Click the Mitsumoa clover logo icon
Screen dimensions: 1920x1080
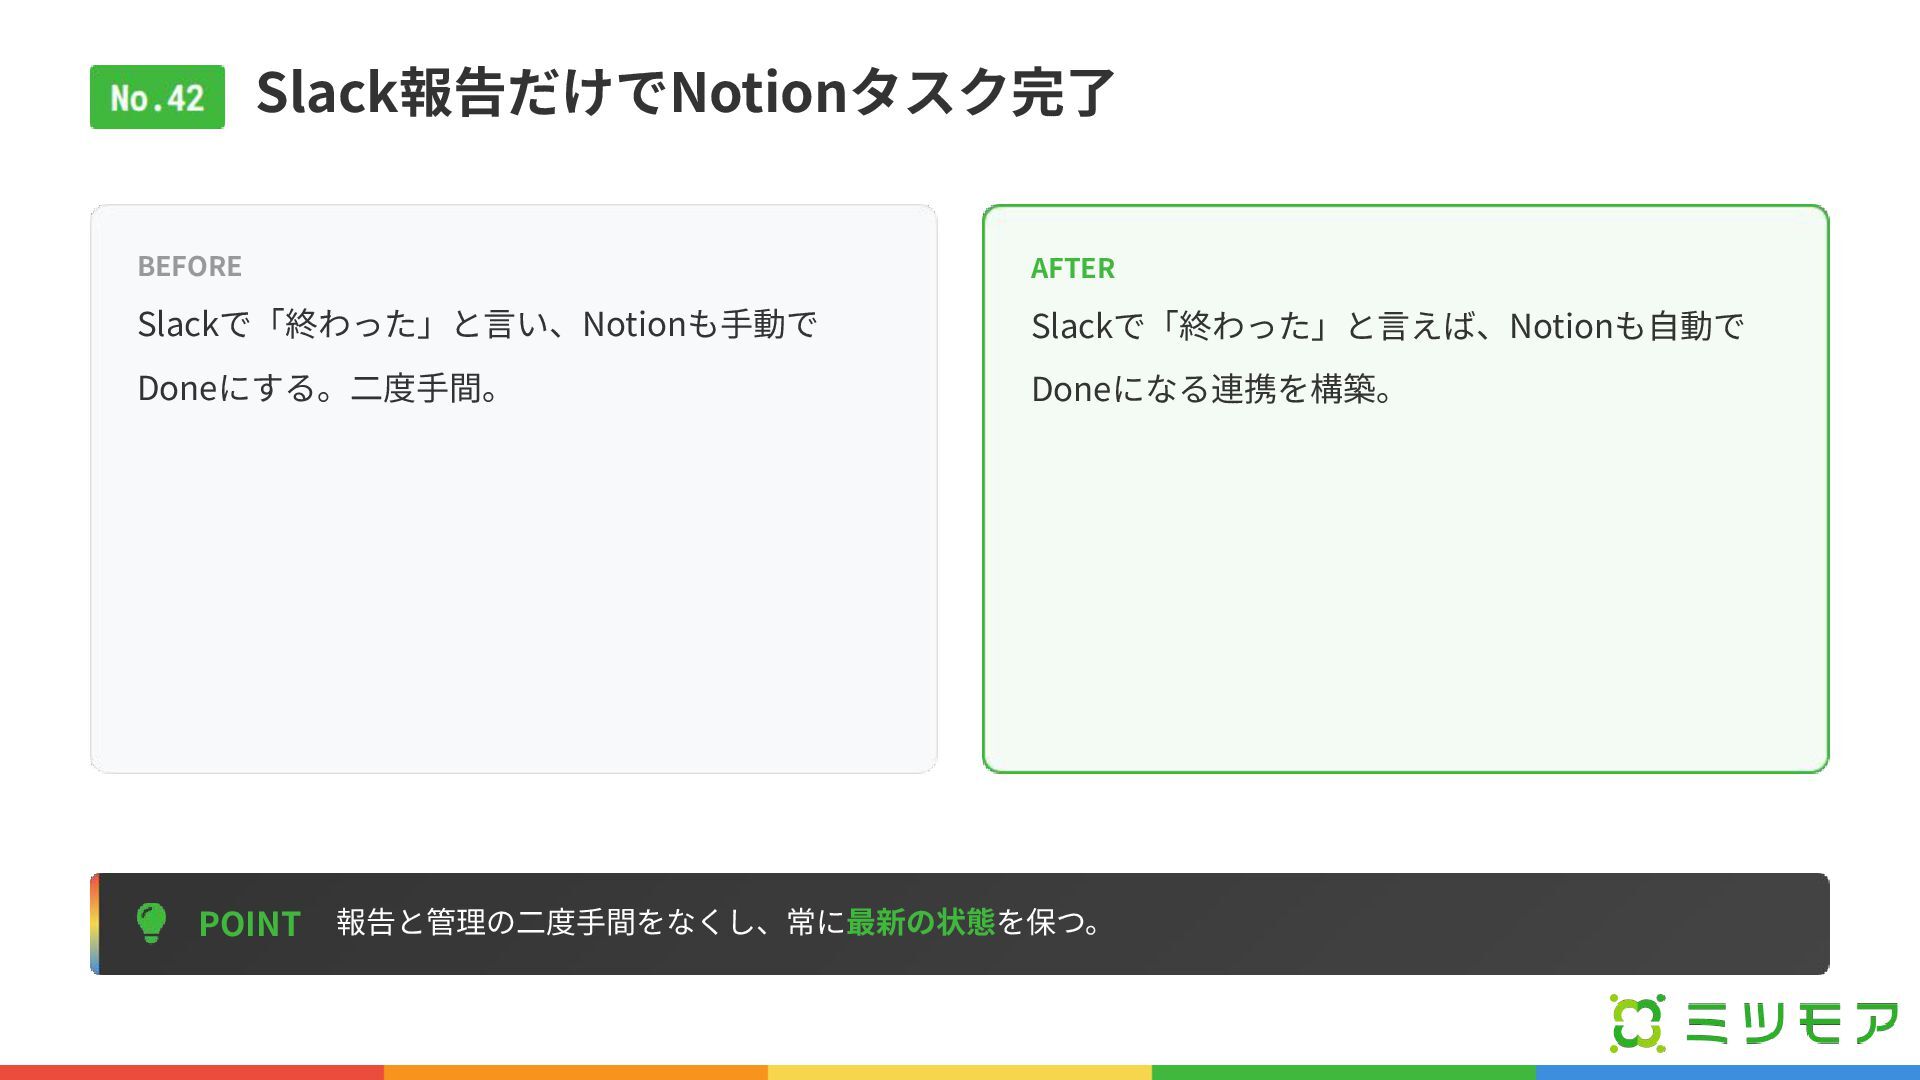click(x=1638, y=1023)
